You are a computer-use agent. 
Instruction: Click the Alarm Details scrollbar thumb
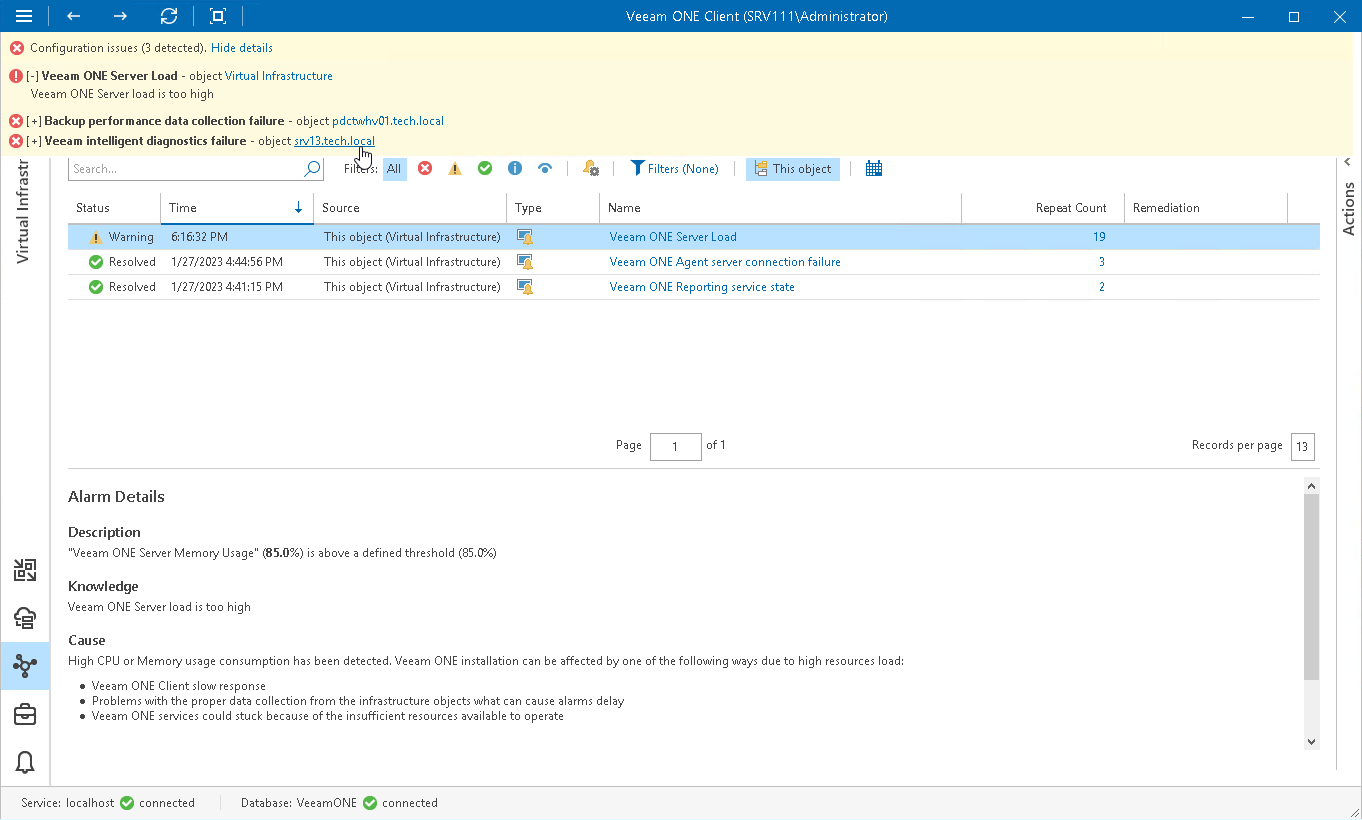click(1312, 587)
